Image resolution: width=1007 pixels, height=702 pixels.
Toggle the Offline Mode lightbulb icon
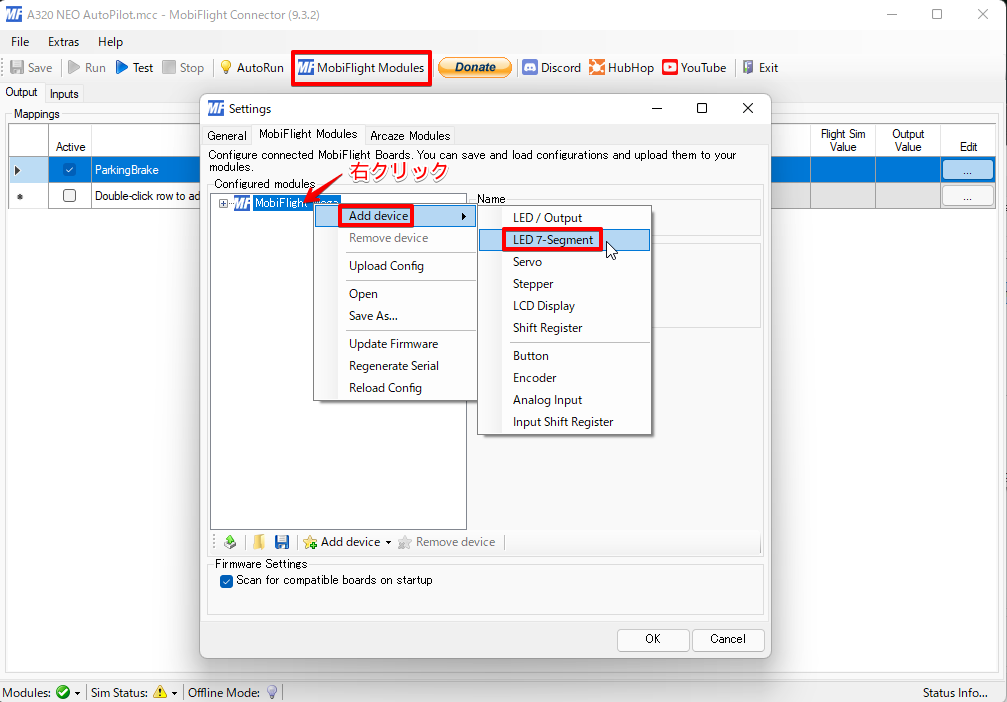(272, 692)
